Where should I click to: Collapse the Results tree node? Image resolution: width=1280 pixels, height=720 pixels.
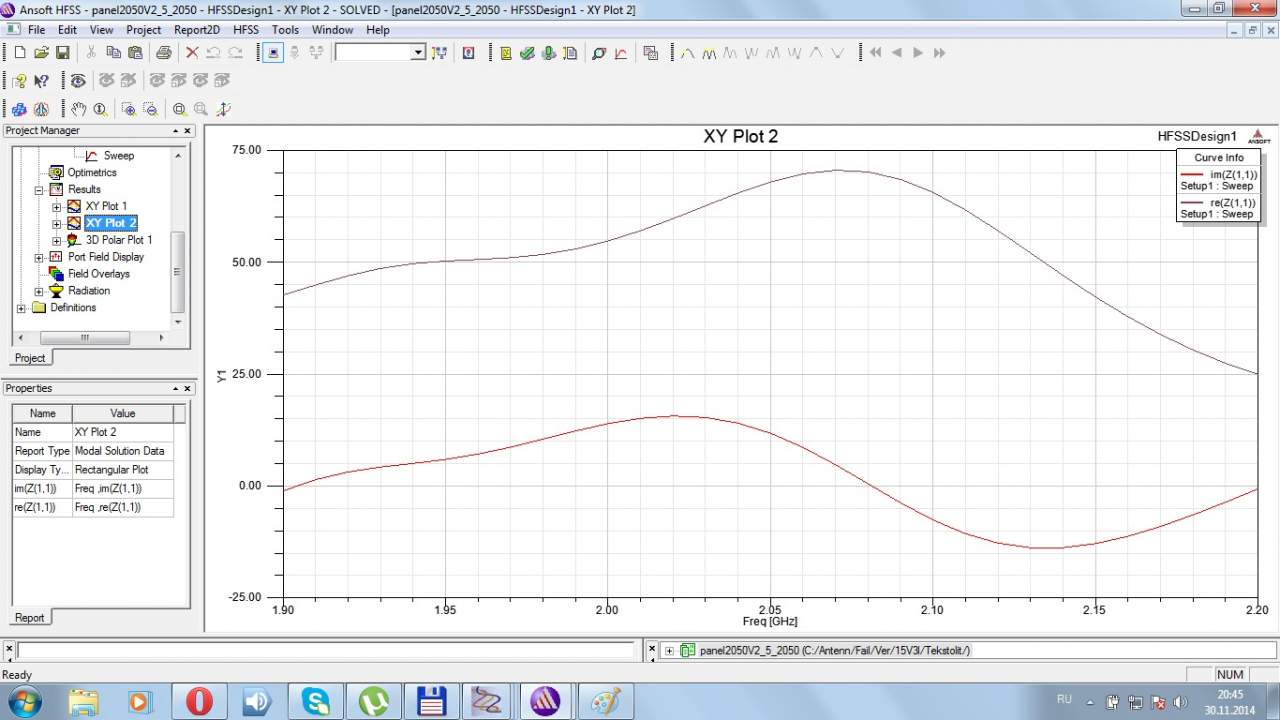(x=39, y=189)
